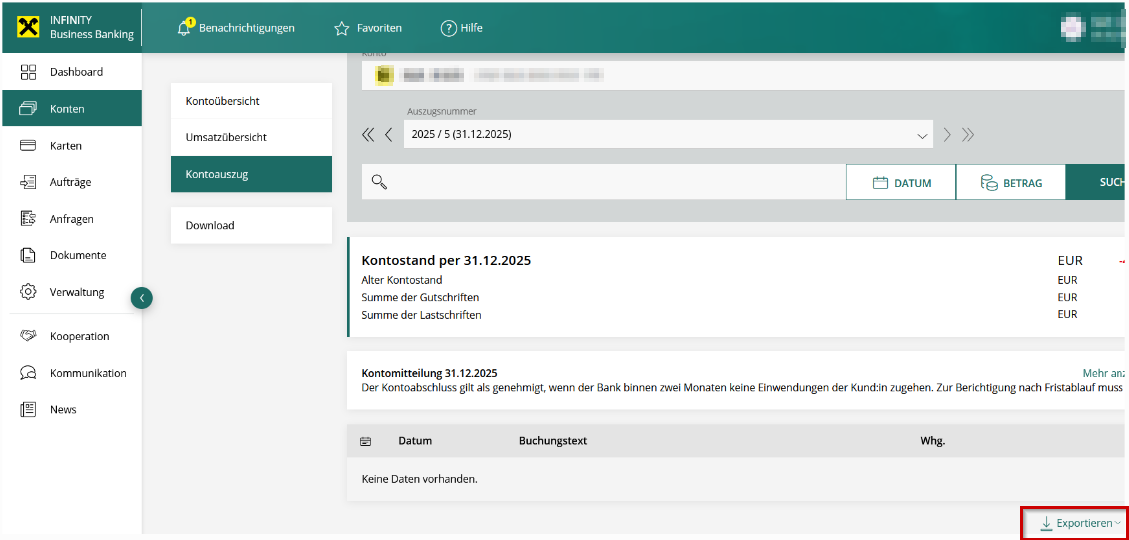Collapse the sidebar with round arrow button
The height and width of the screenshot is (540, 1129).
pos(142,297)
